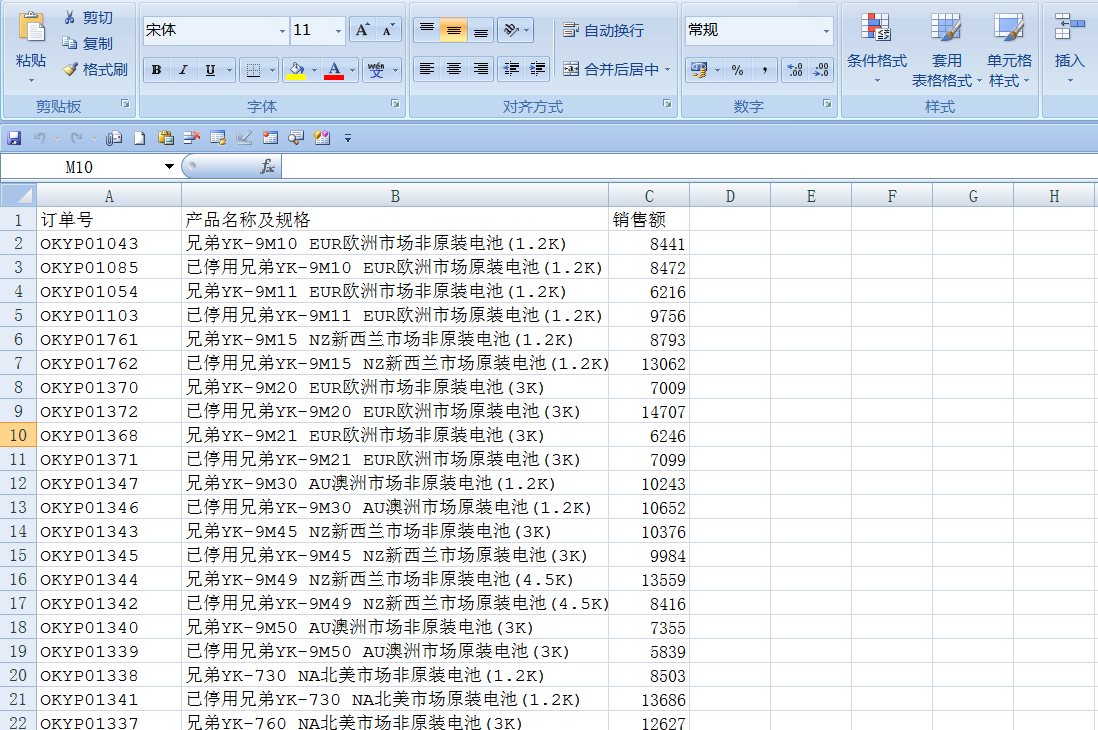
Task: Click Undo in quick access toolbar
Action: 39,138
